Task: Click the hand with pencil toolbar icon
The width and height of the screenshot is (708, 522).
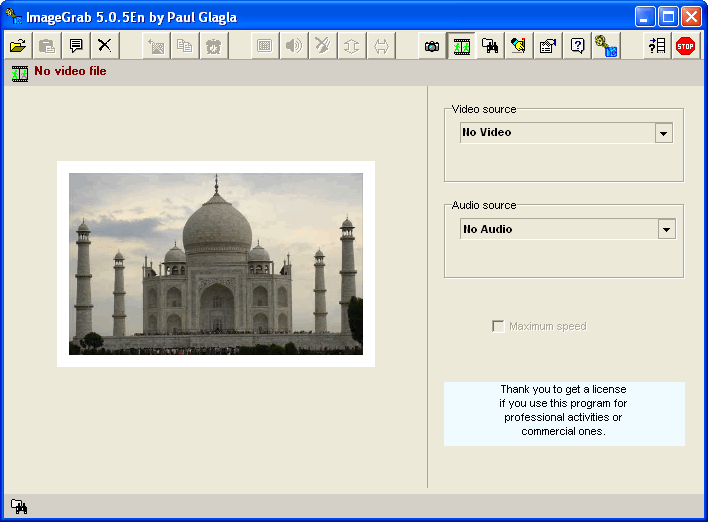Action: 518,46
